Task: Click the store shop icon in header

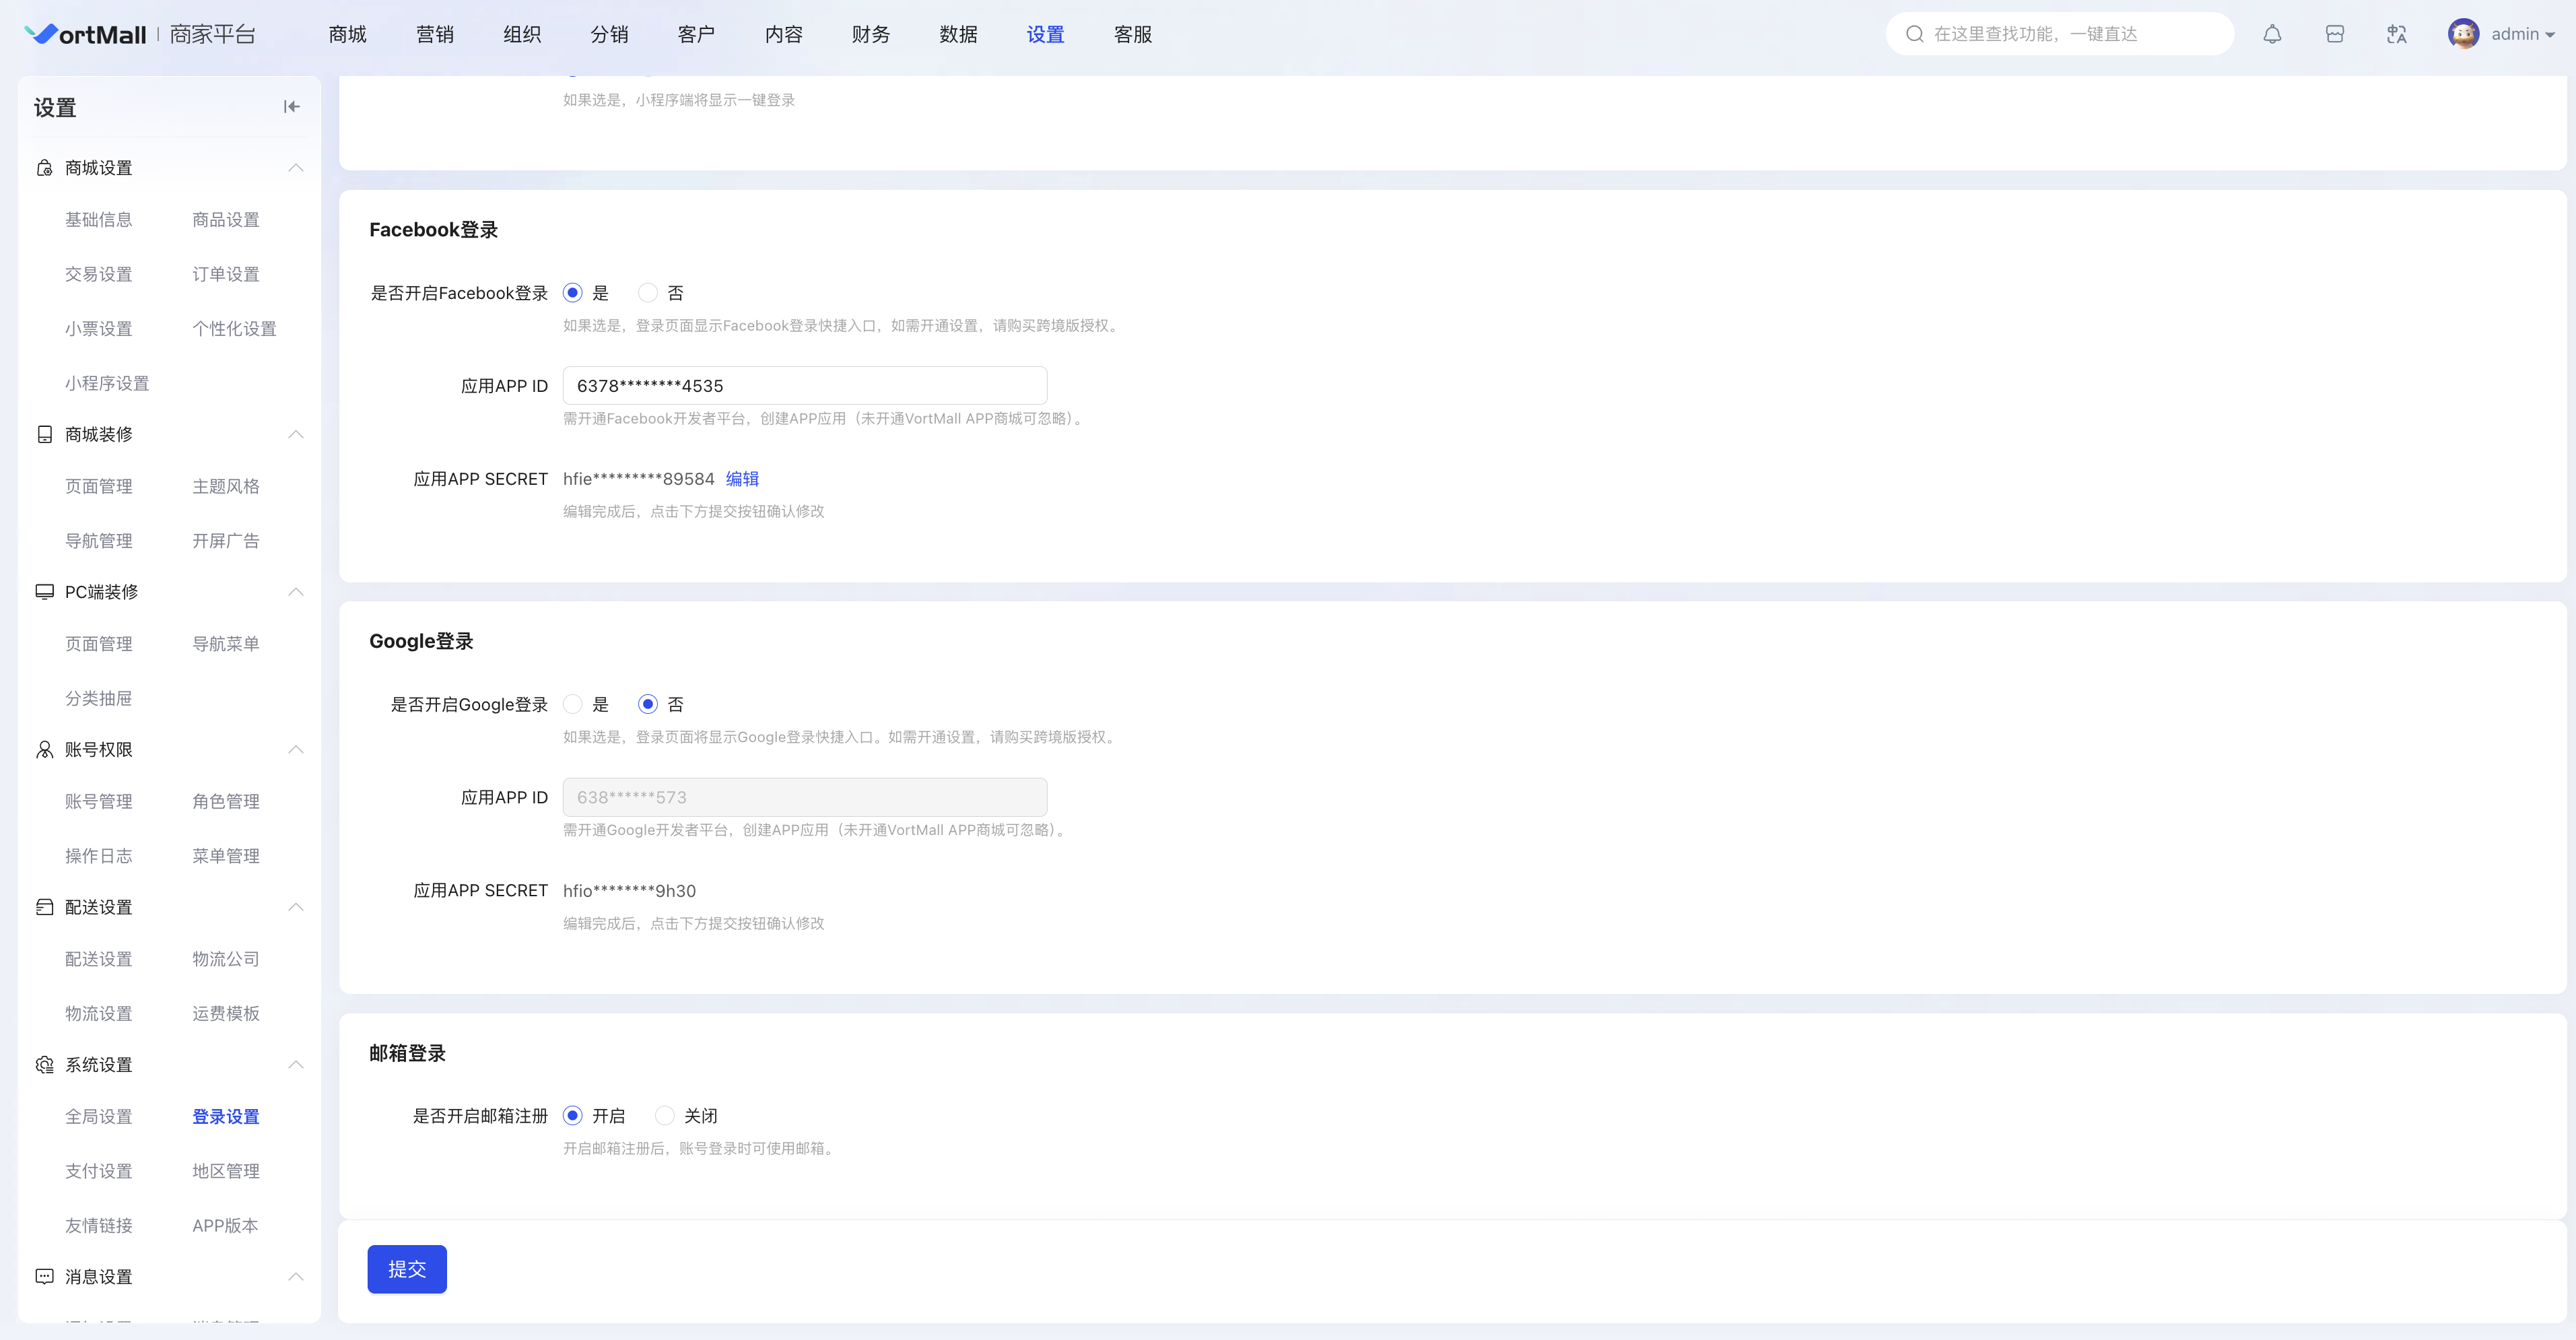Action: click(x=2334, y=34)
